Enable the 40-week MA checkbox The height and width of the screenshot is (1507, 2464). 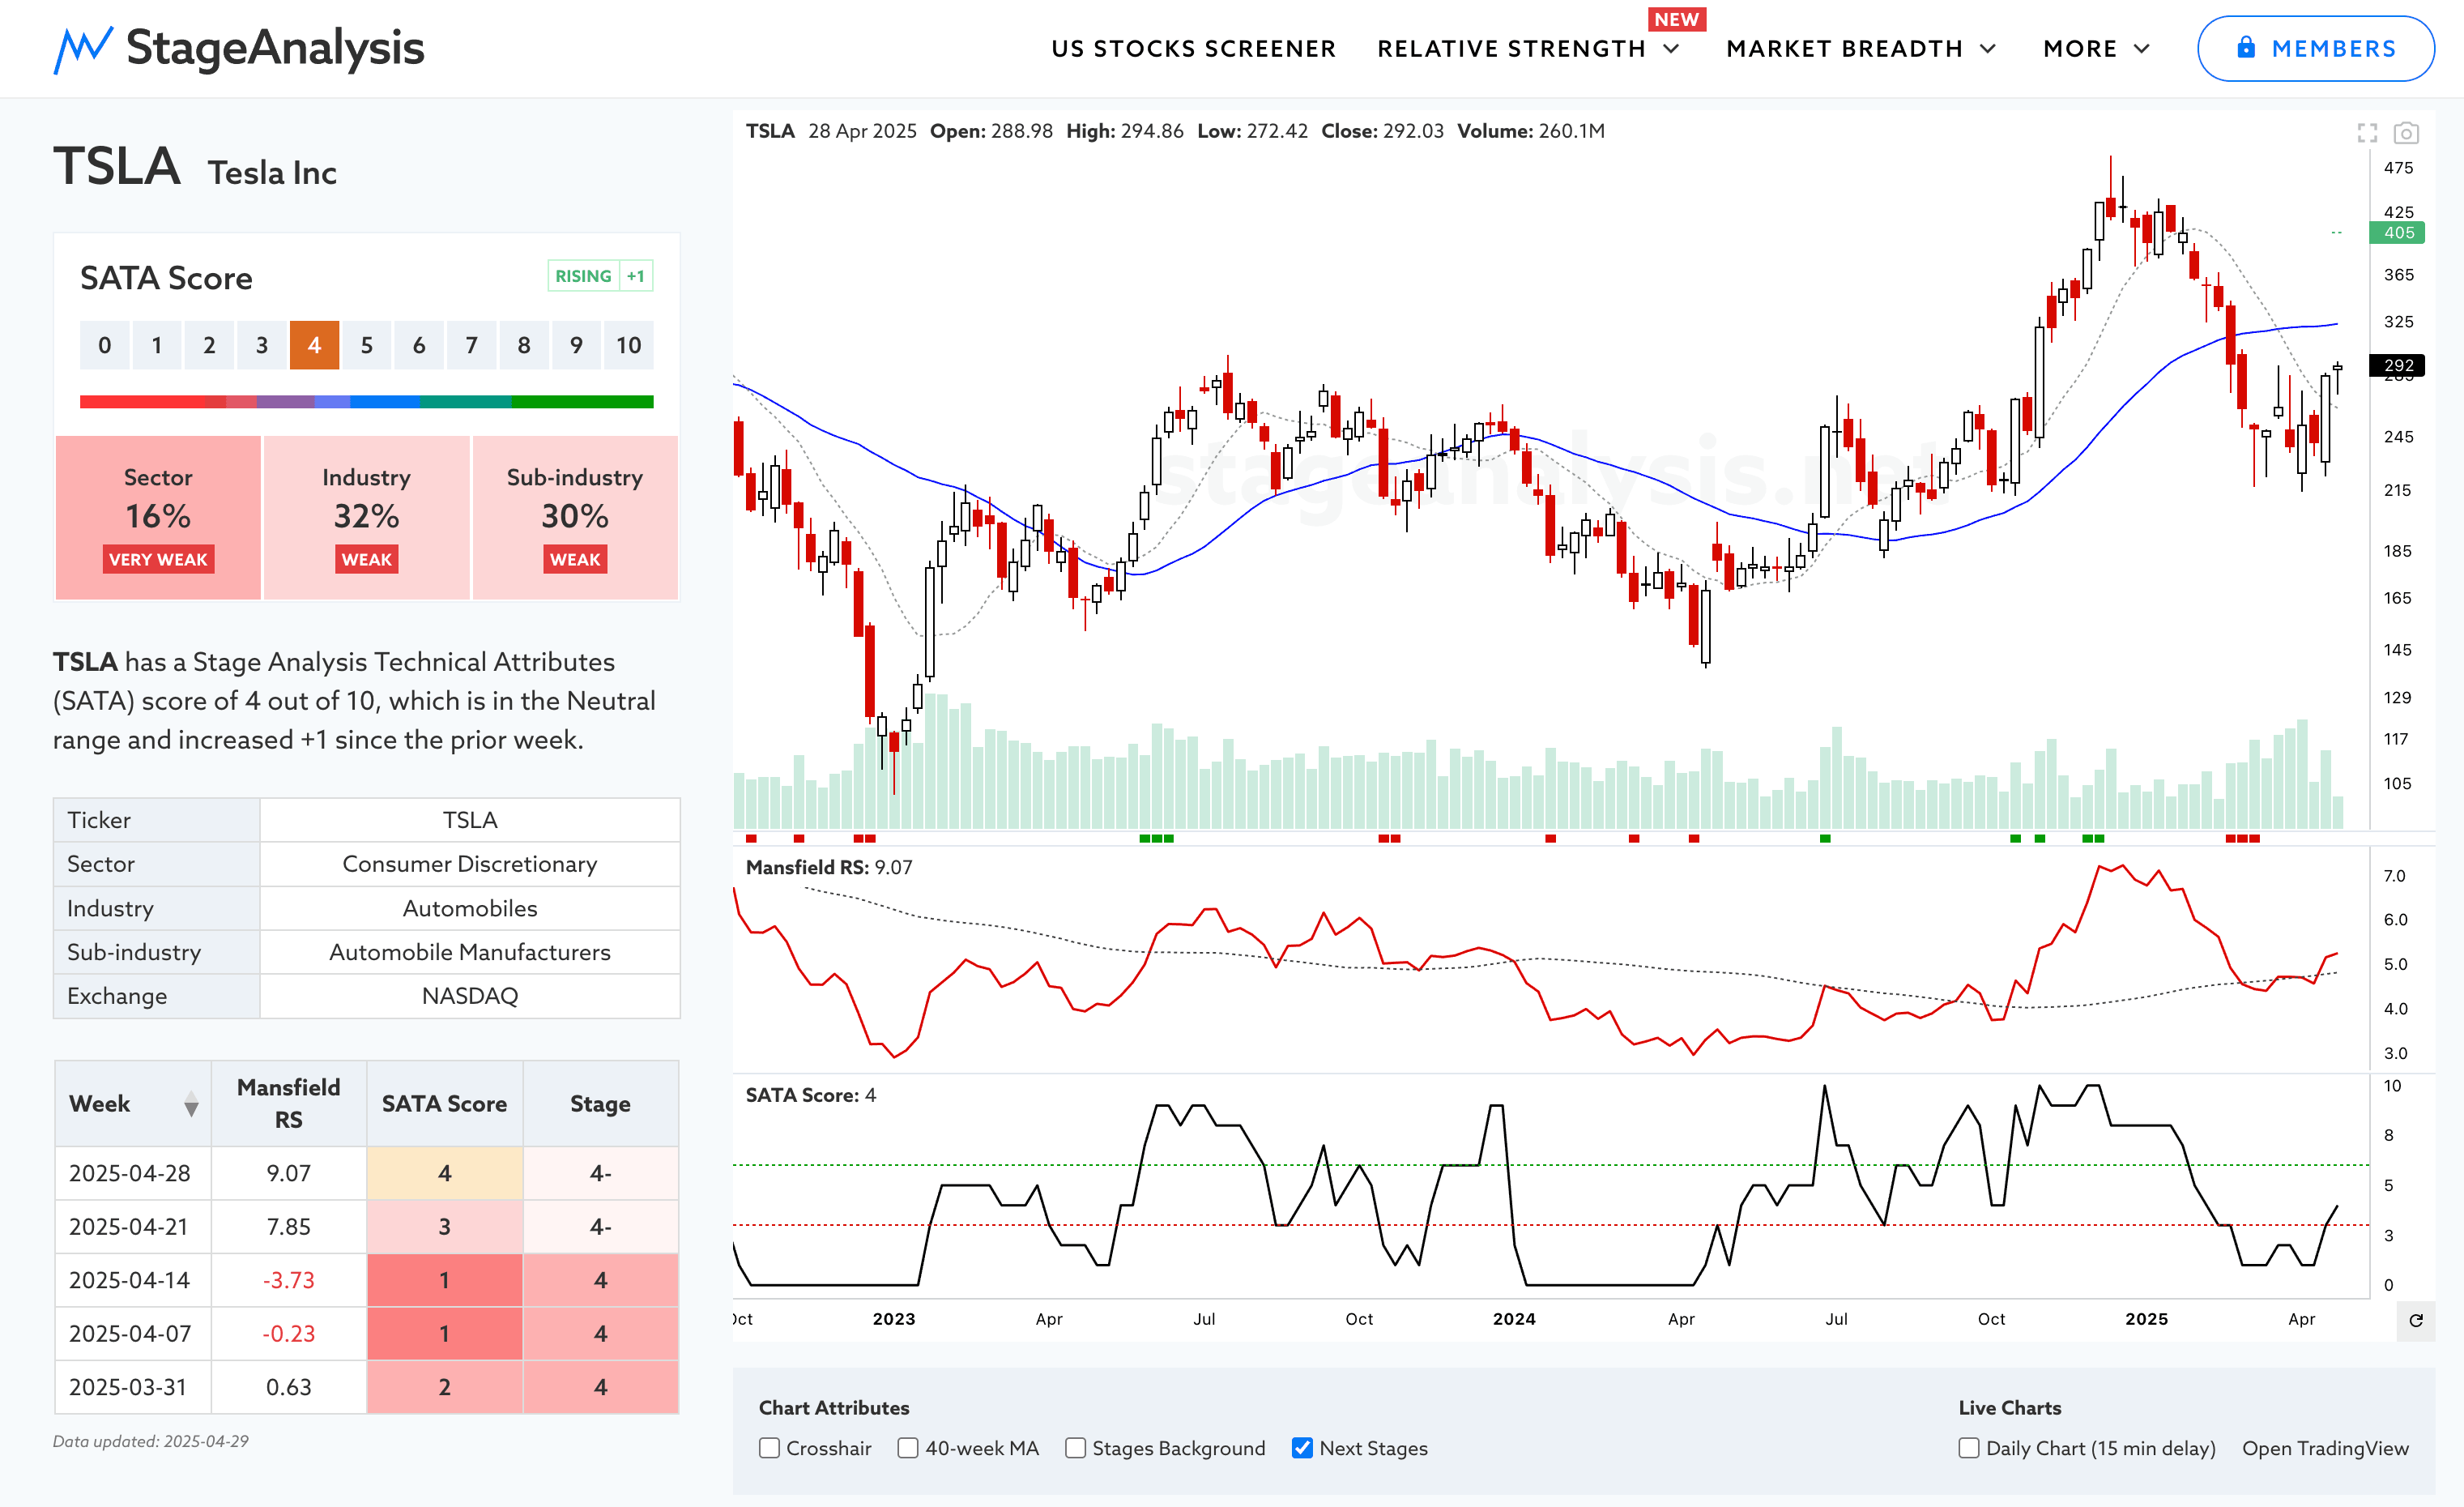pyautogui.click(x=908, y=1448)
